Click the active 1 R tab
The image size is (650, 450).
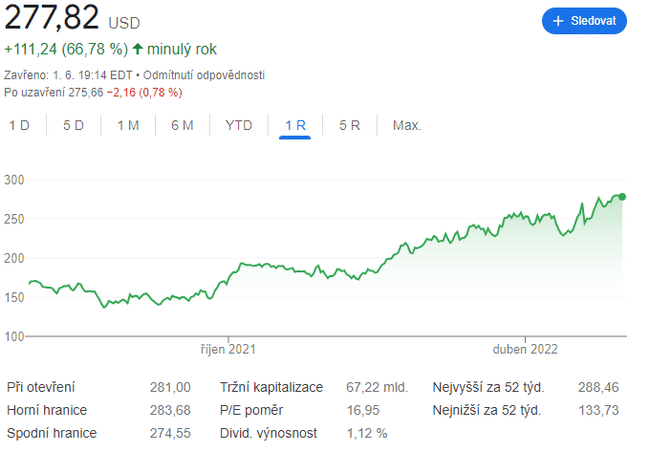(295, 125)
